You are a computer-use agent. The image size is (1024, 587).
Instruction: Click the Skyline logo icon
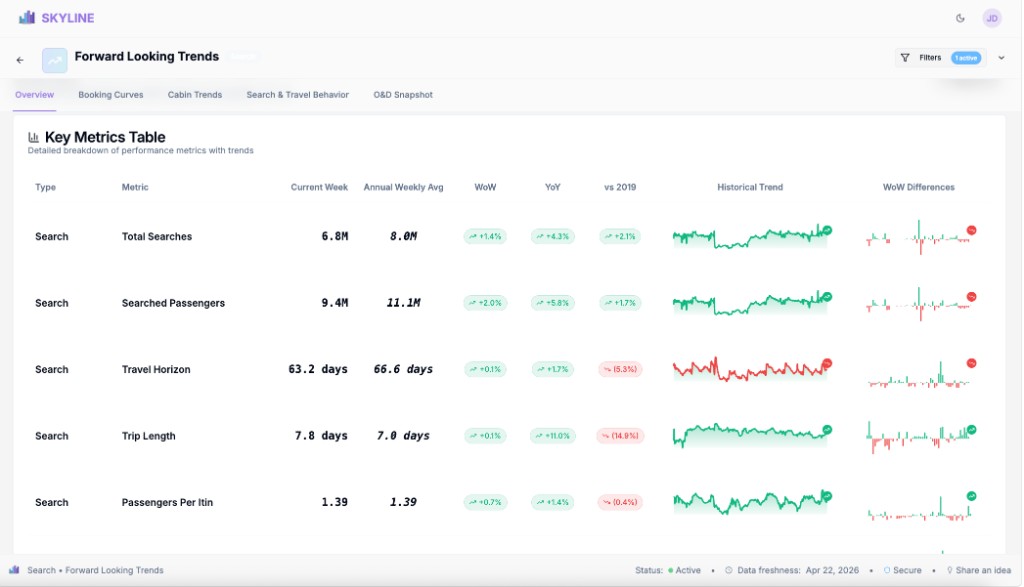(x=27, y=18)
